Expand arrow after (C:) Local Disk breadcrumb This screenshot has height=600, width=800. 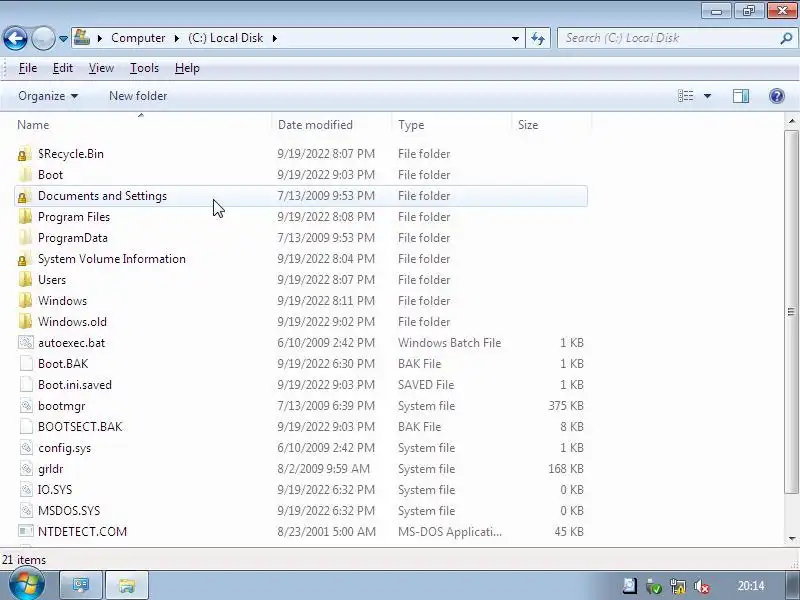tap(274, 38)
